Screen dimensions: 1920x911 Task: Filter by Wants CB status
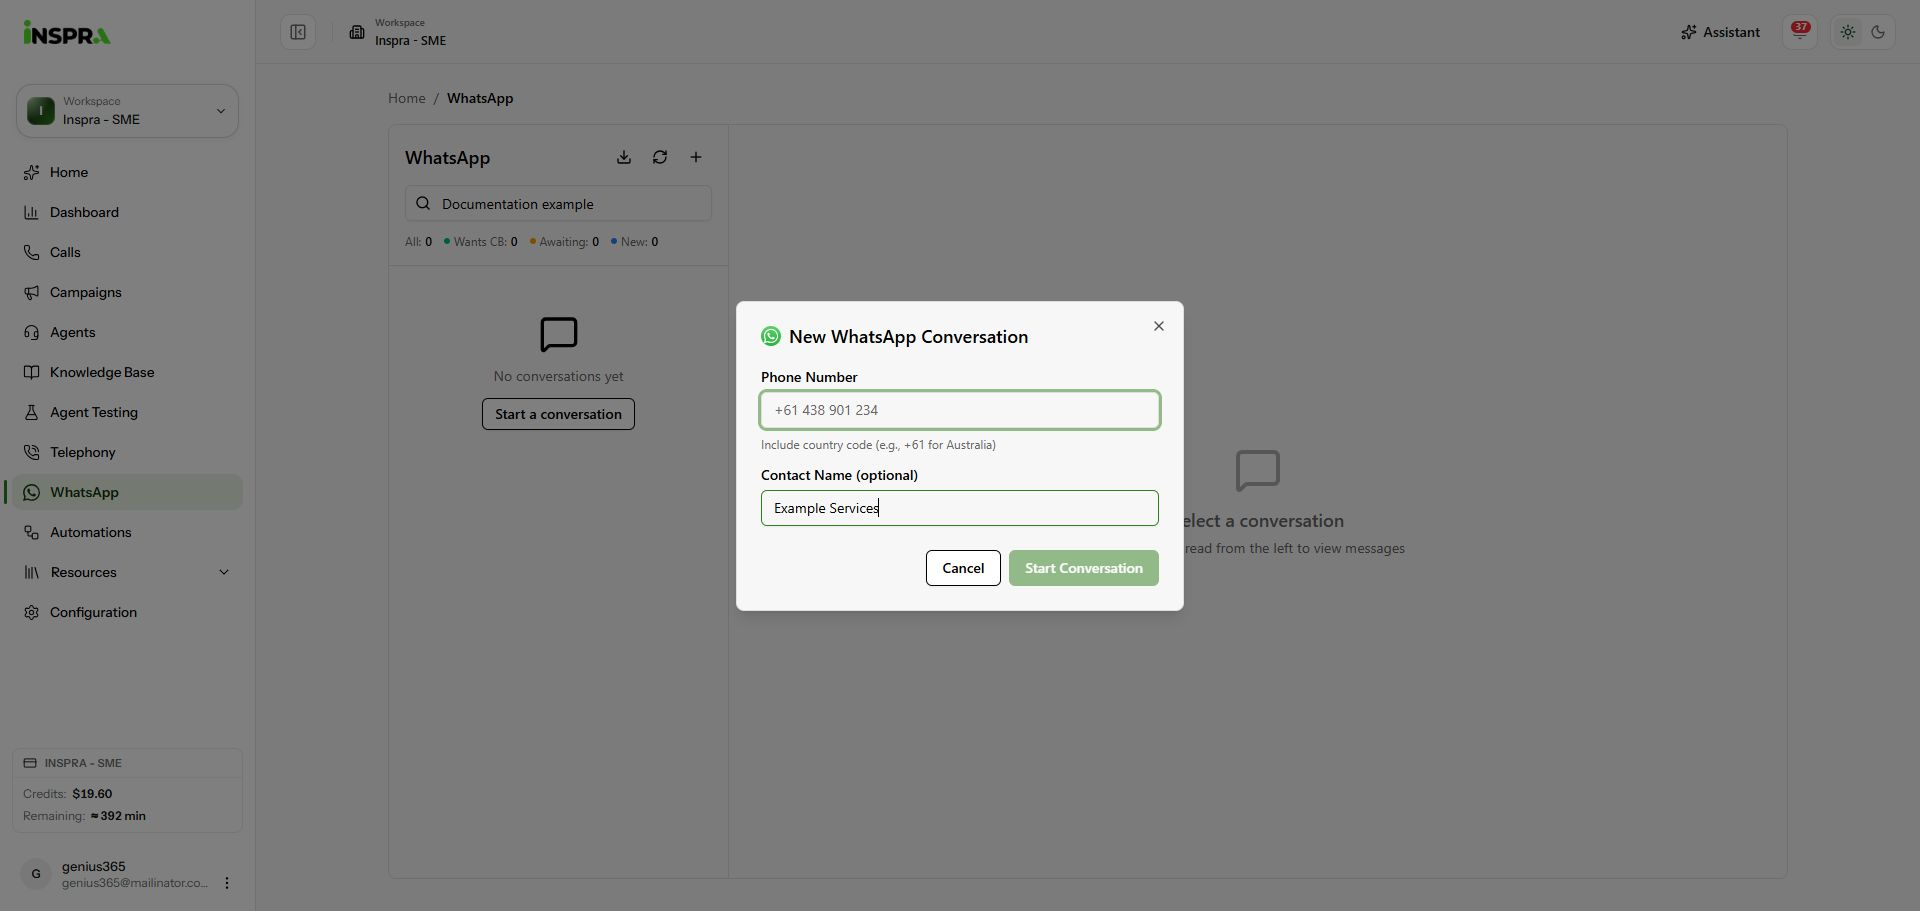480,242
